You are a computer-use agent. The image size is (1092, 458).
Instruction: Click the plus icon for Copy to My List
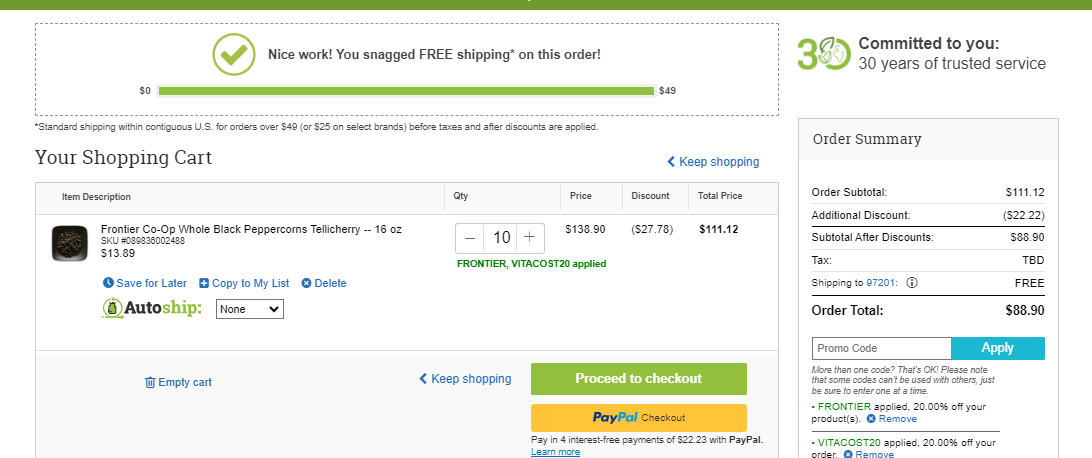204,283
